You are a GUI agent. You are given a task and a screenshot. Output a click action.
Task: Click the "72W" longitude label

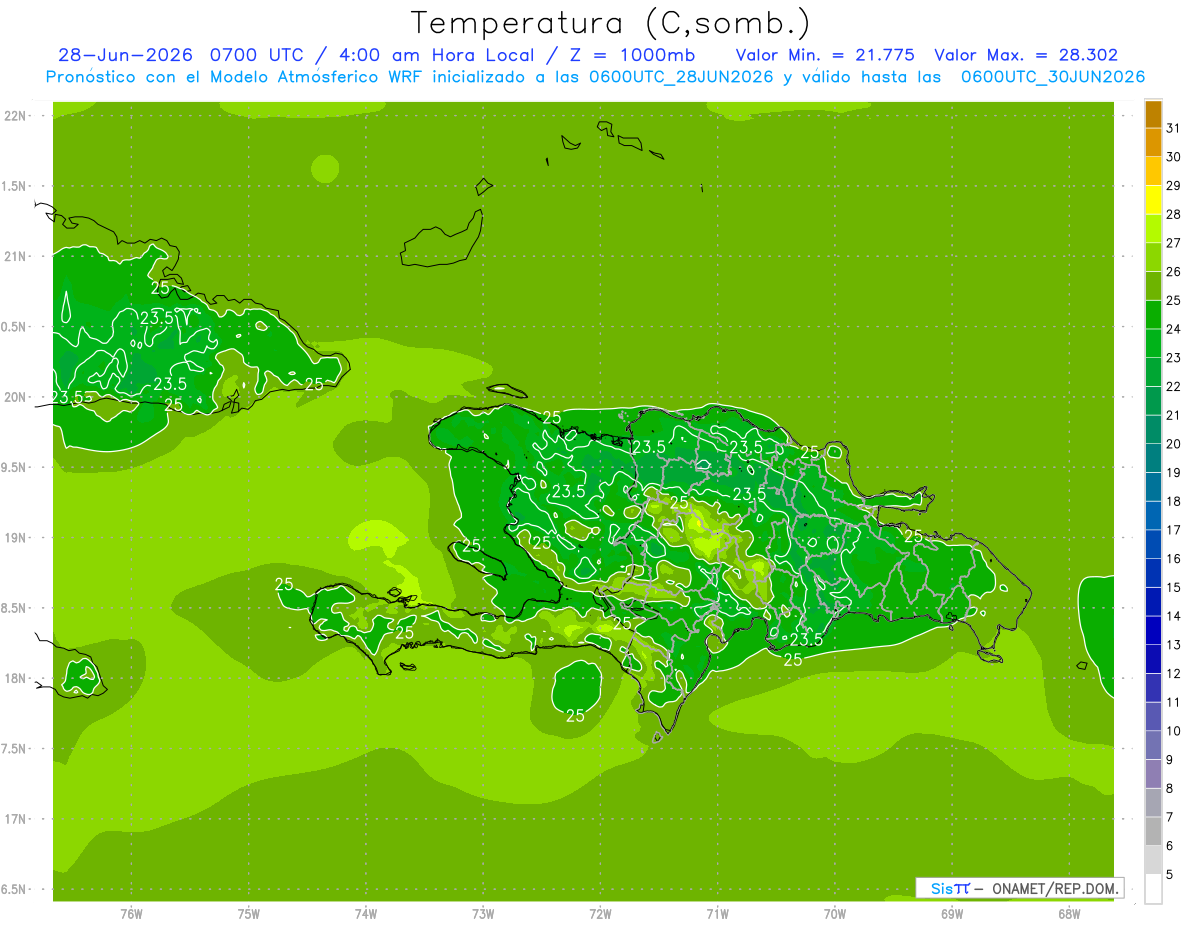pyautogui.click(x=600, y=914)
